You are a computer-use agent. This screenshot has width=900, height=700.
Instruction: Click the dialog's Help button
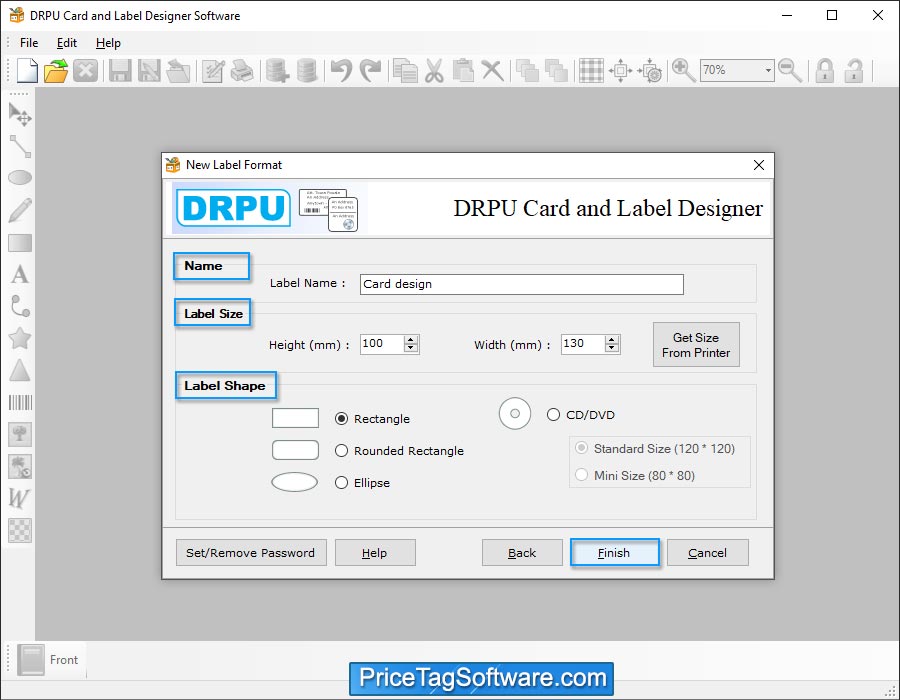[375, 553]
